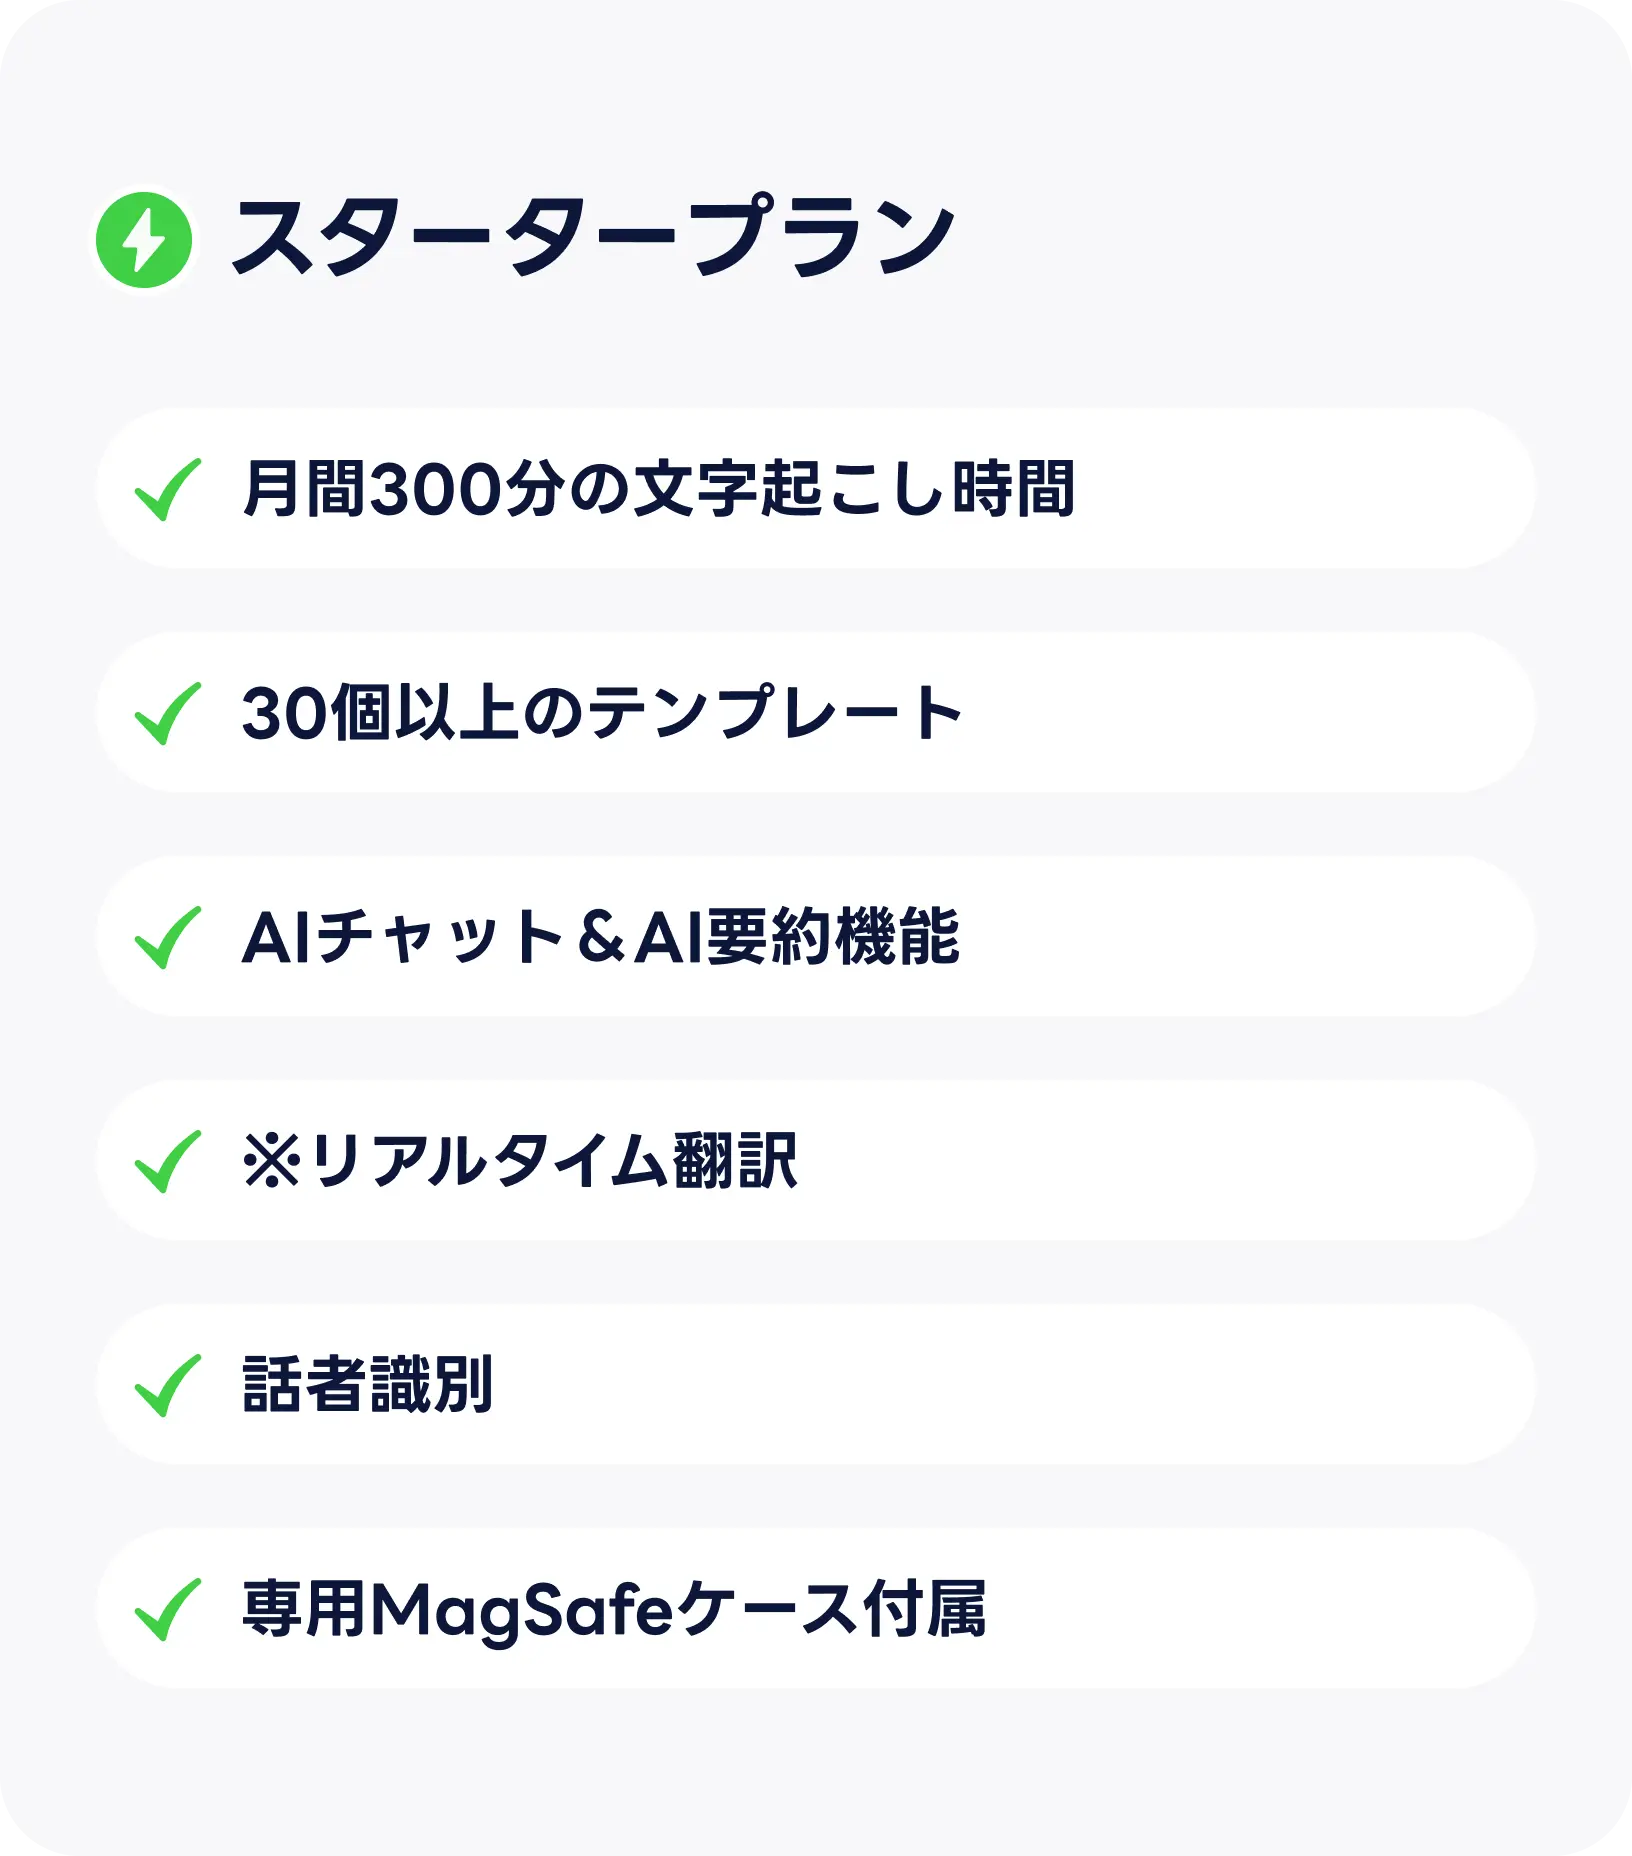Screen dimensions: 1632x1856
Task: Select the 月間300分の文字起こし時間 feature text
Action: (658, 489)
